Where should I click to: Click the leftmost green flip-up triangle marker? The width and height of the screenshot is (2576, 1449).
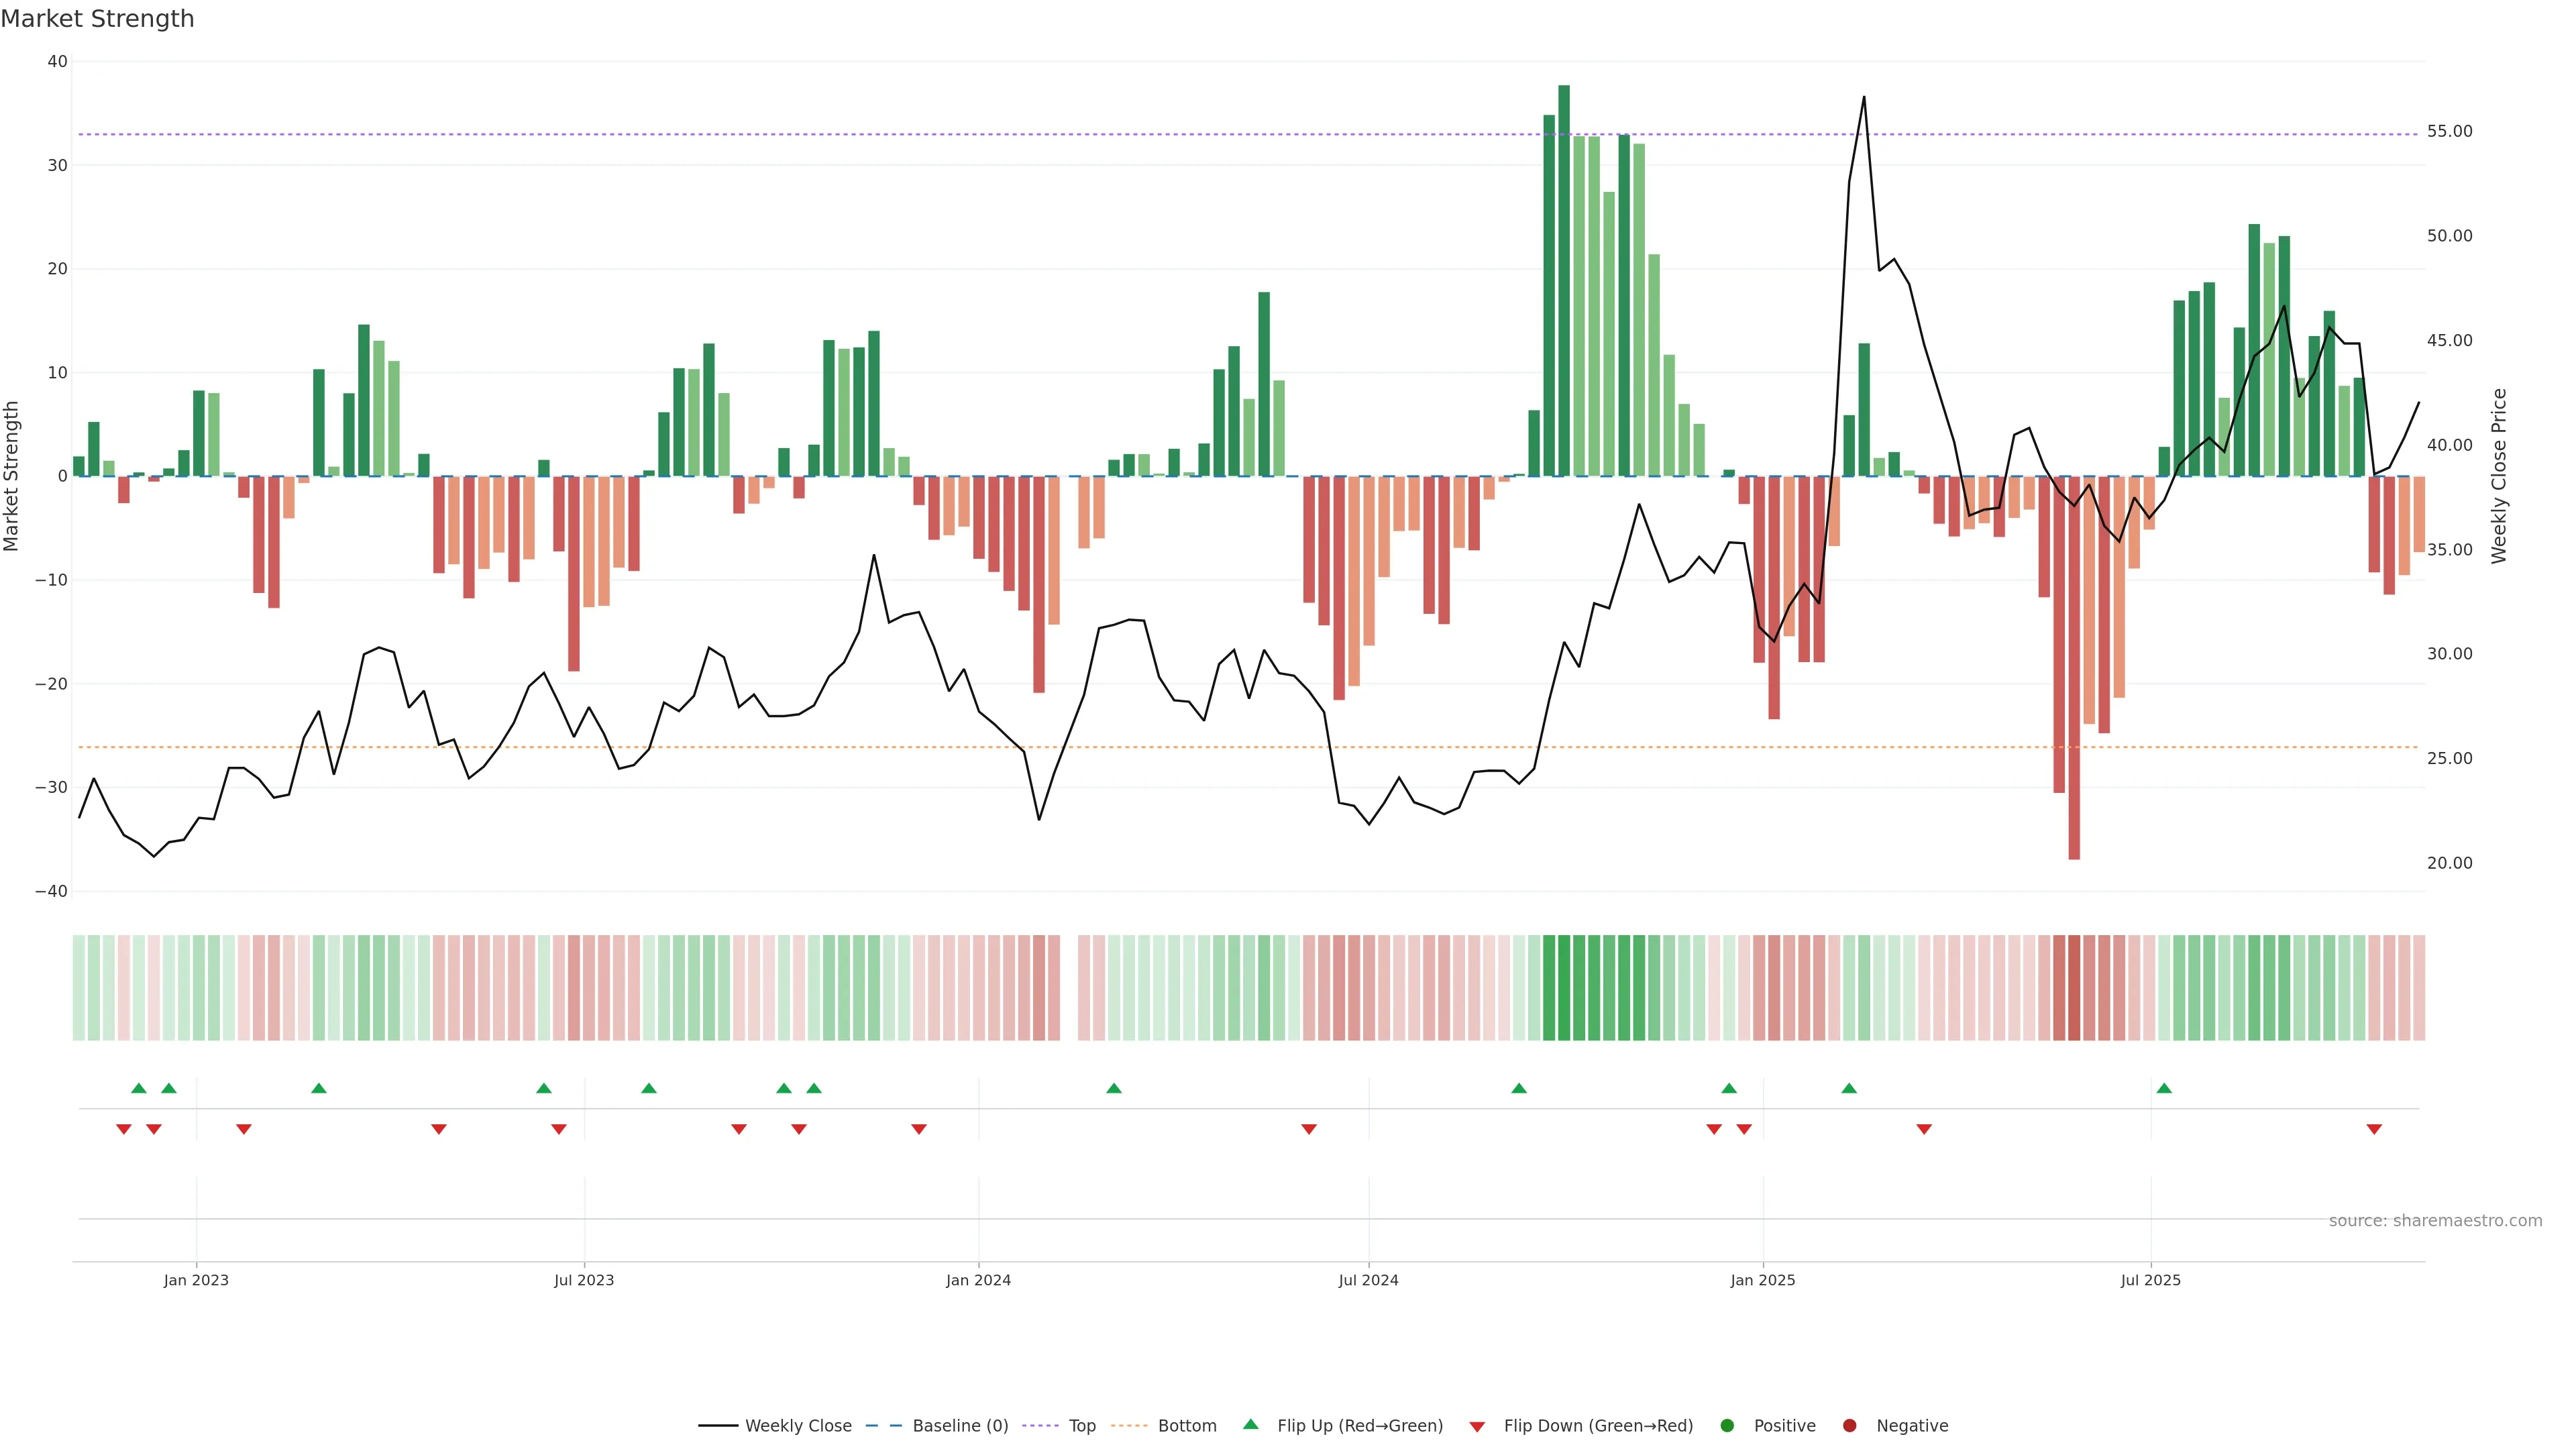pos(139,1088)
